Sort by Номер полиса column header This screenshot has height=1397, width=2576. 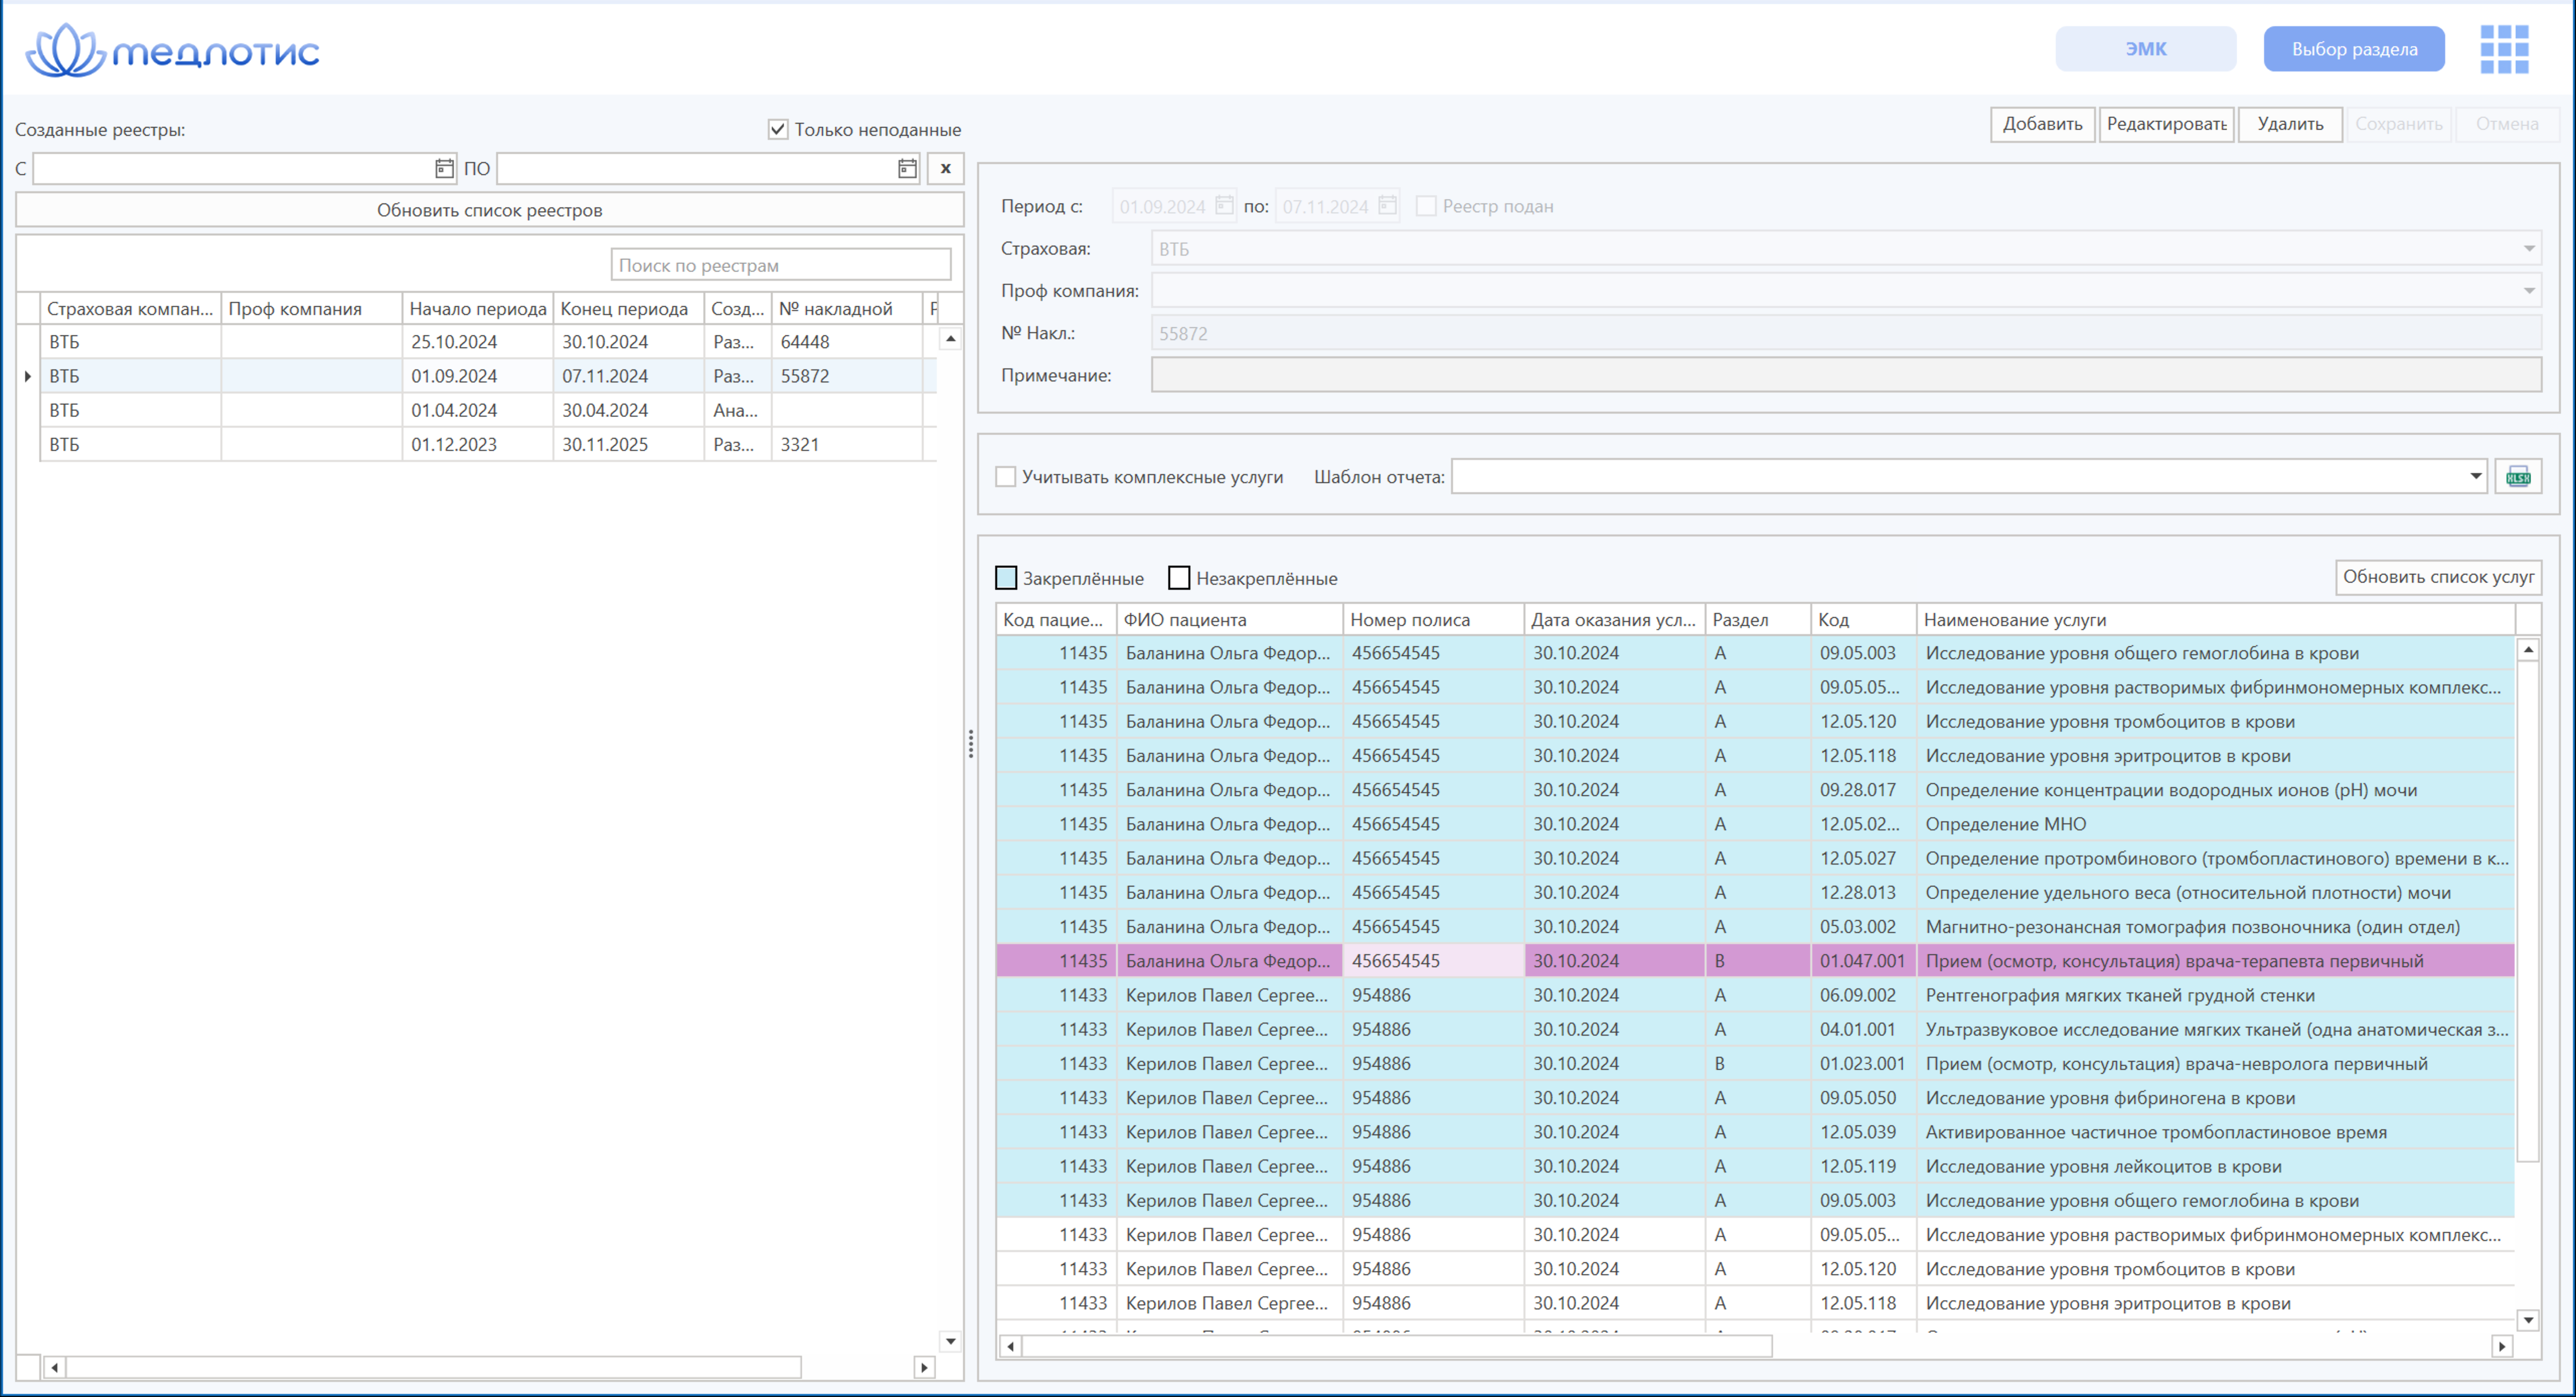tap(1433, 620)
